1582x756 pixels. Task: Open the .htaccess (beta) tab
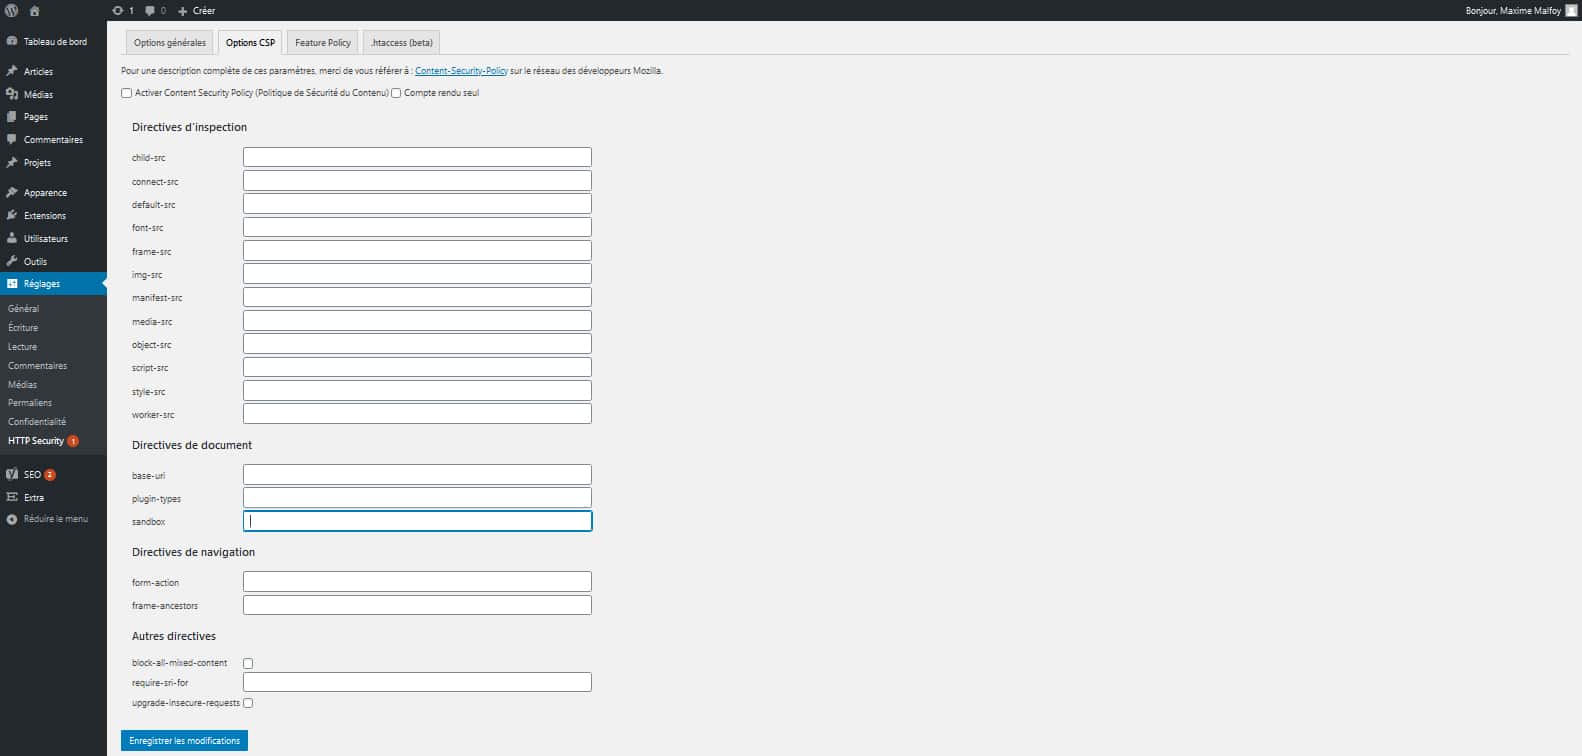[x=402, y=43]
